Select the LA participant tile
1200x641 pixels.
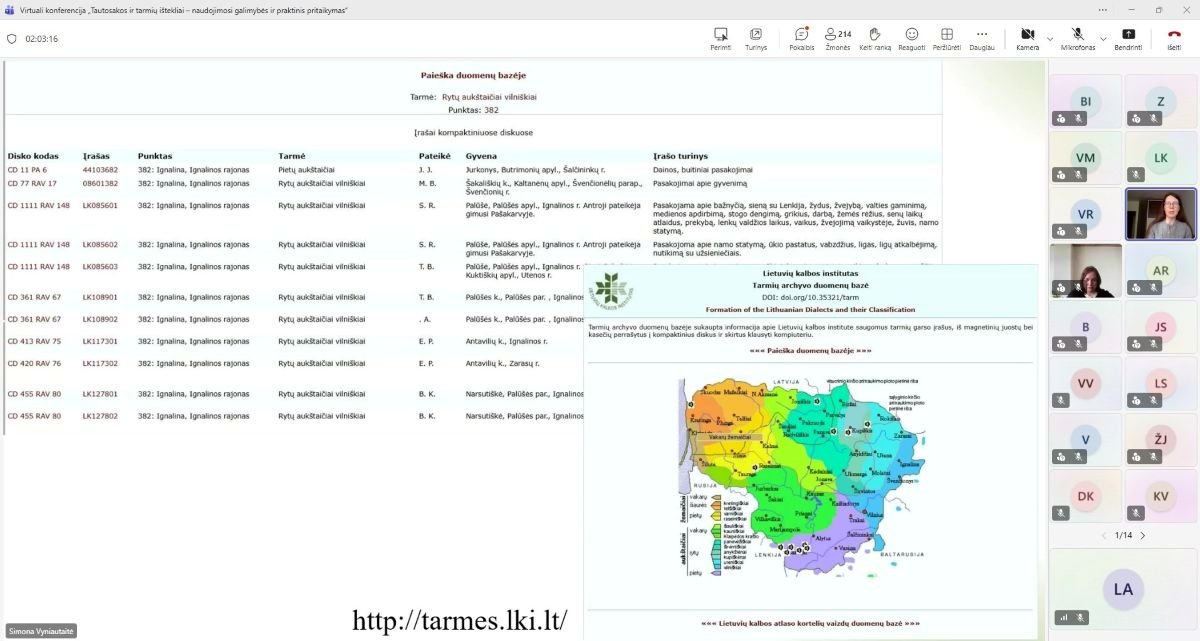point(1123,590)
